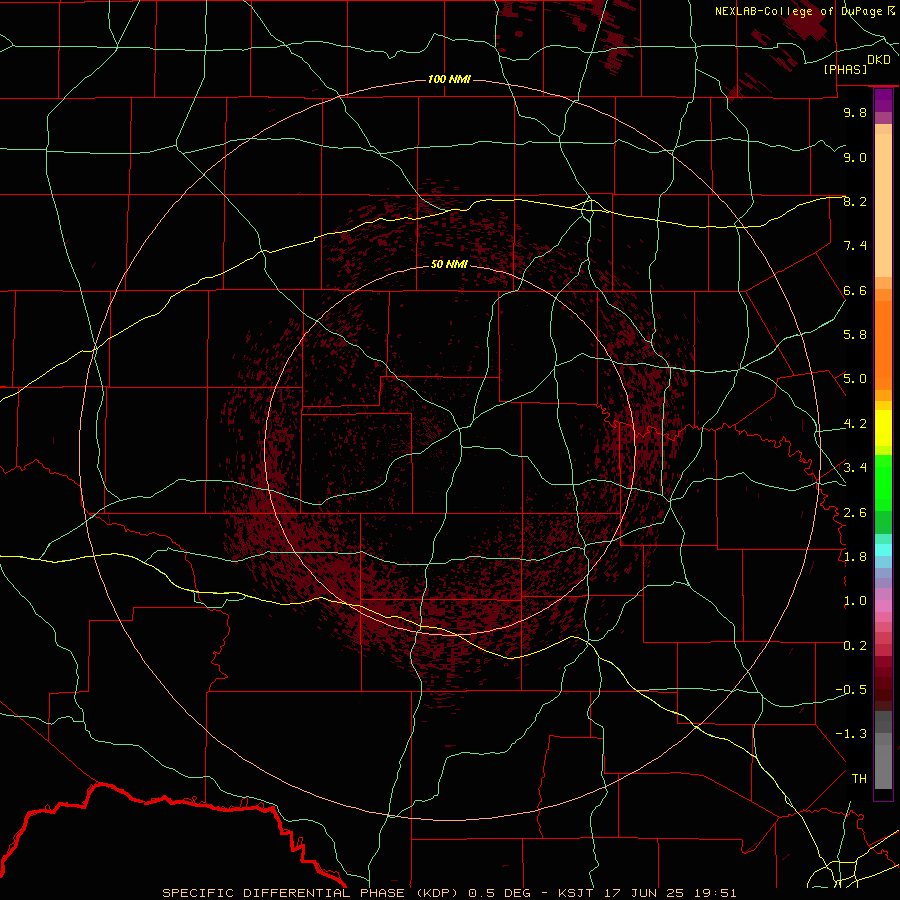This screenshot has width=900, height=900.
Task: Pick the pink band on the color bar
Action: pyautogui.click(x=883, y=606)
